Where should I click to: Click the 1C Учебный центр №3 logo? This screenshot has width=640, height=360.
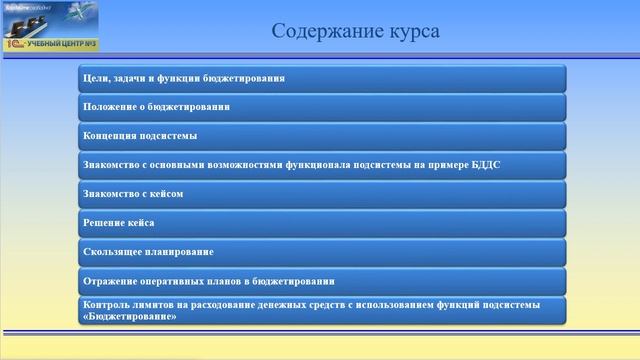(x=51, y=26)
